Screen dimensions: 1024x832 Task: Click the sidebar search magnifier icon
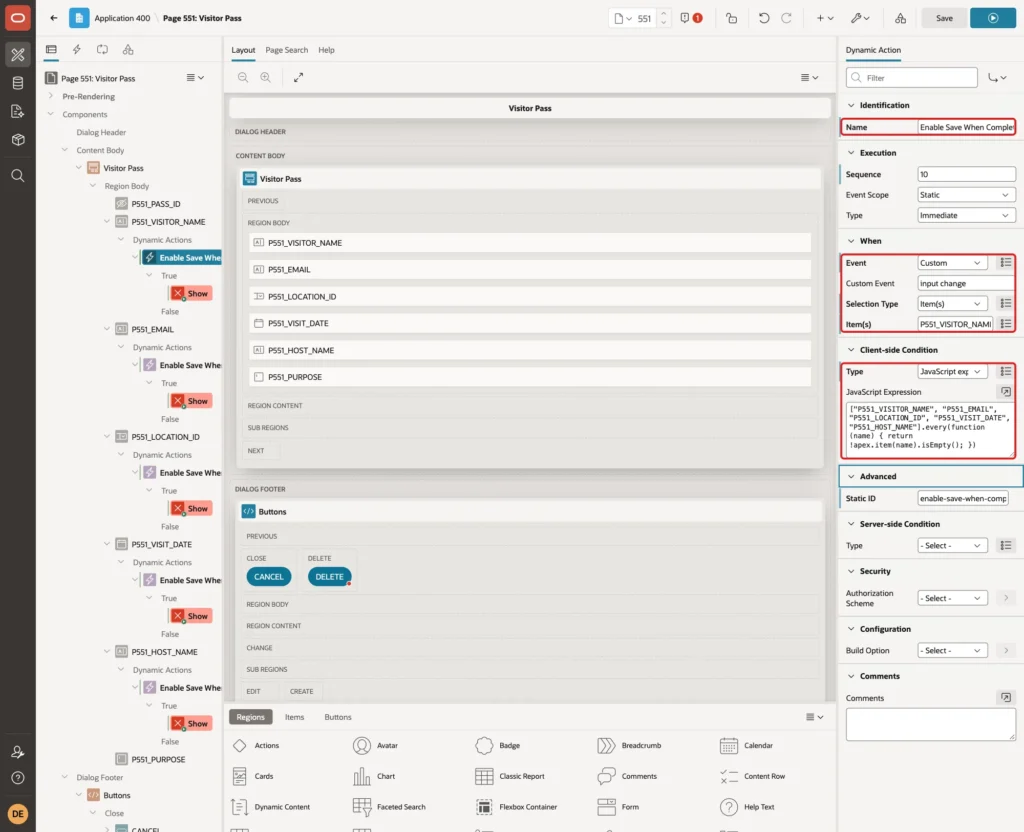[18, 176]
